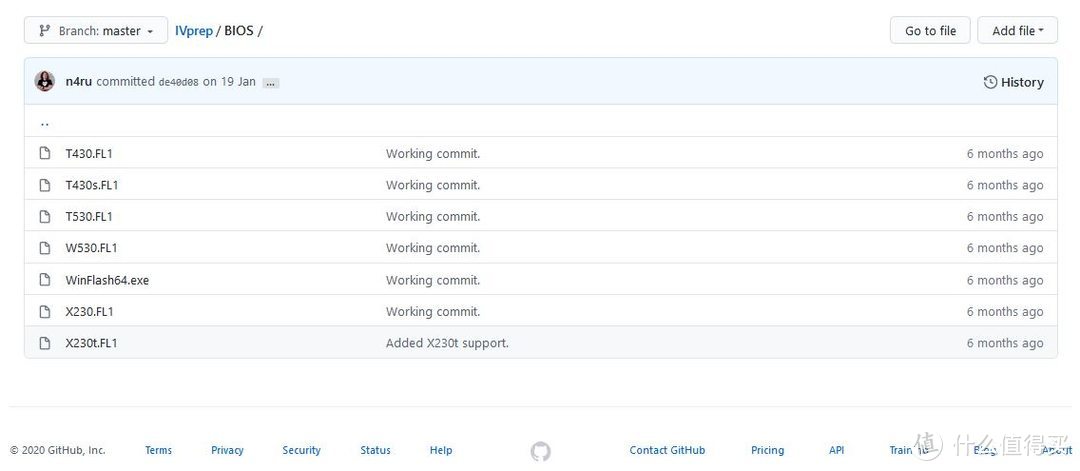
Task: Open the T430s.FL1 file
Action: (x=92, y=185)
